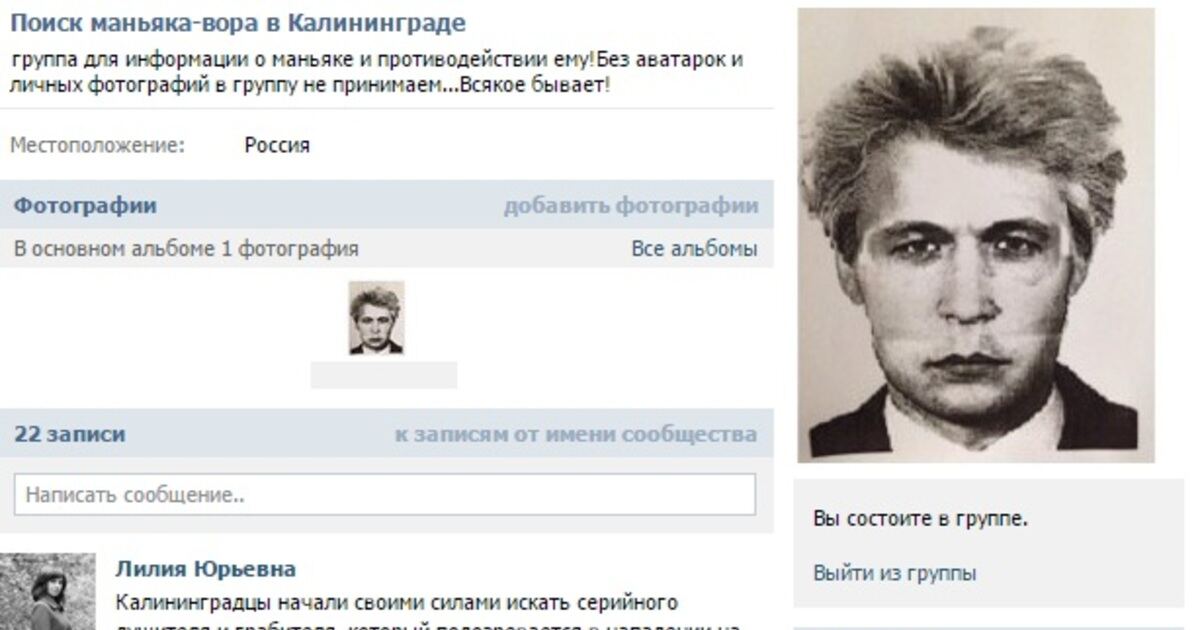Open Лилия Юрьевна's post text about Калининградцы
1200x630 pixels.
pos(397,603)
